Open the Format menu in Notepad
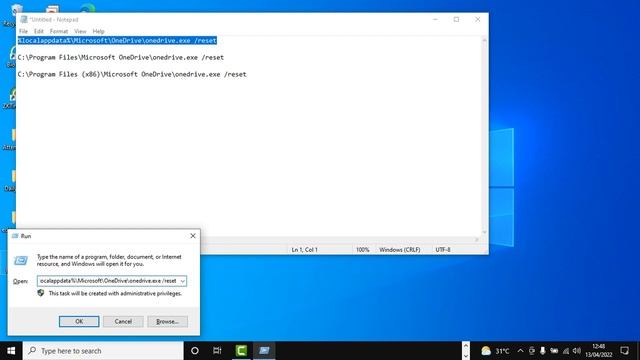Viewport: 640px width, 360px height. point(59,31)
